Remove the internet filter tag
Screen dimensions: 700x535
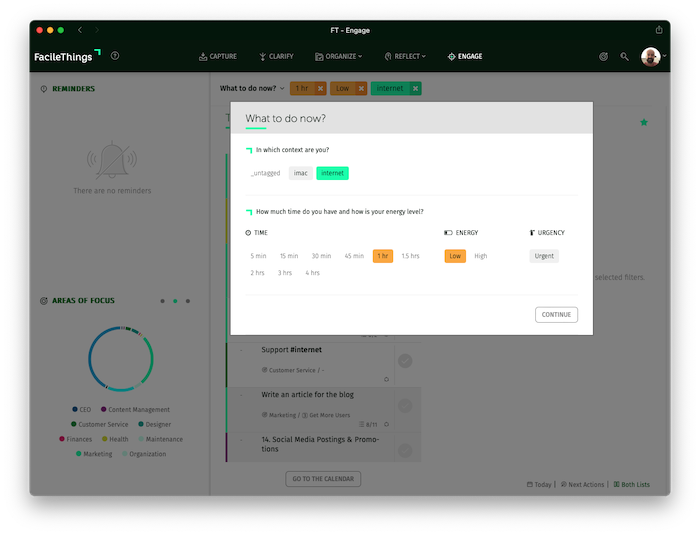[415, 88]
